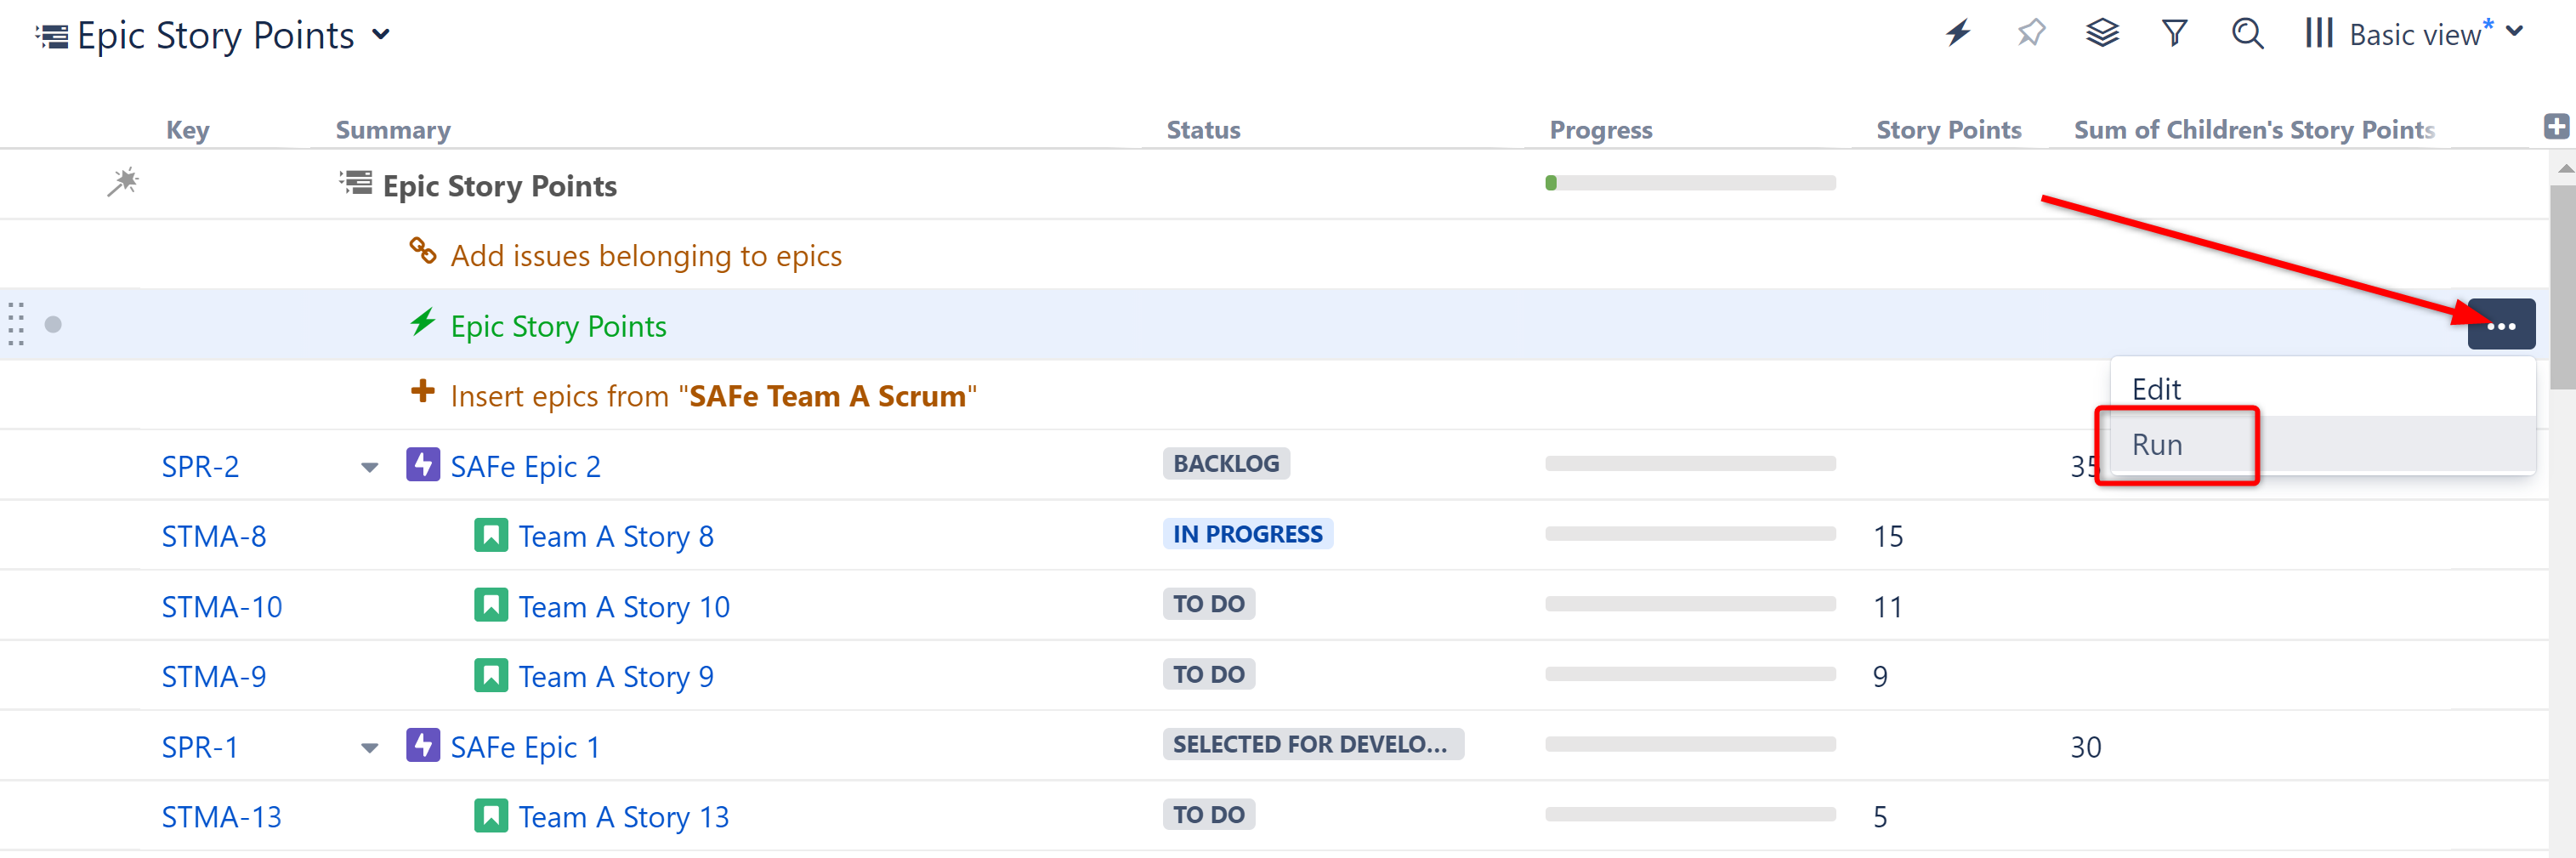Click the magic wand automation icon

[x=123, y=183]
